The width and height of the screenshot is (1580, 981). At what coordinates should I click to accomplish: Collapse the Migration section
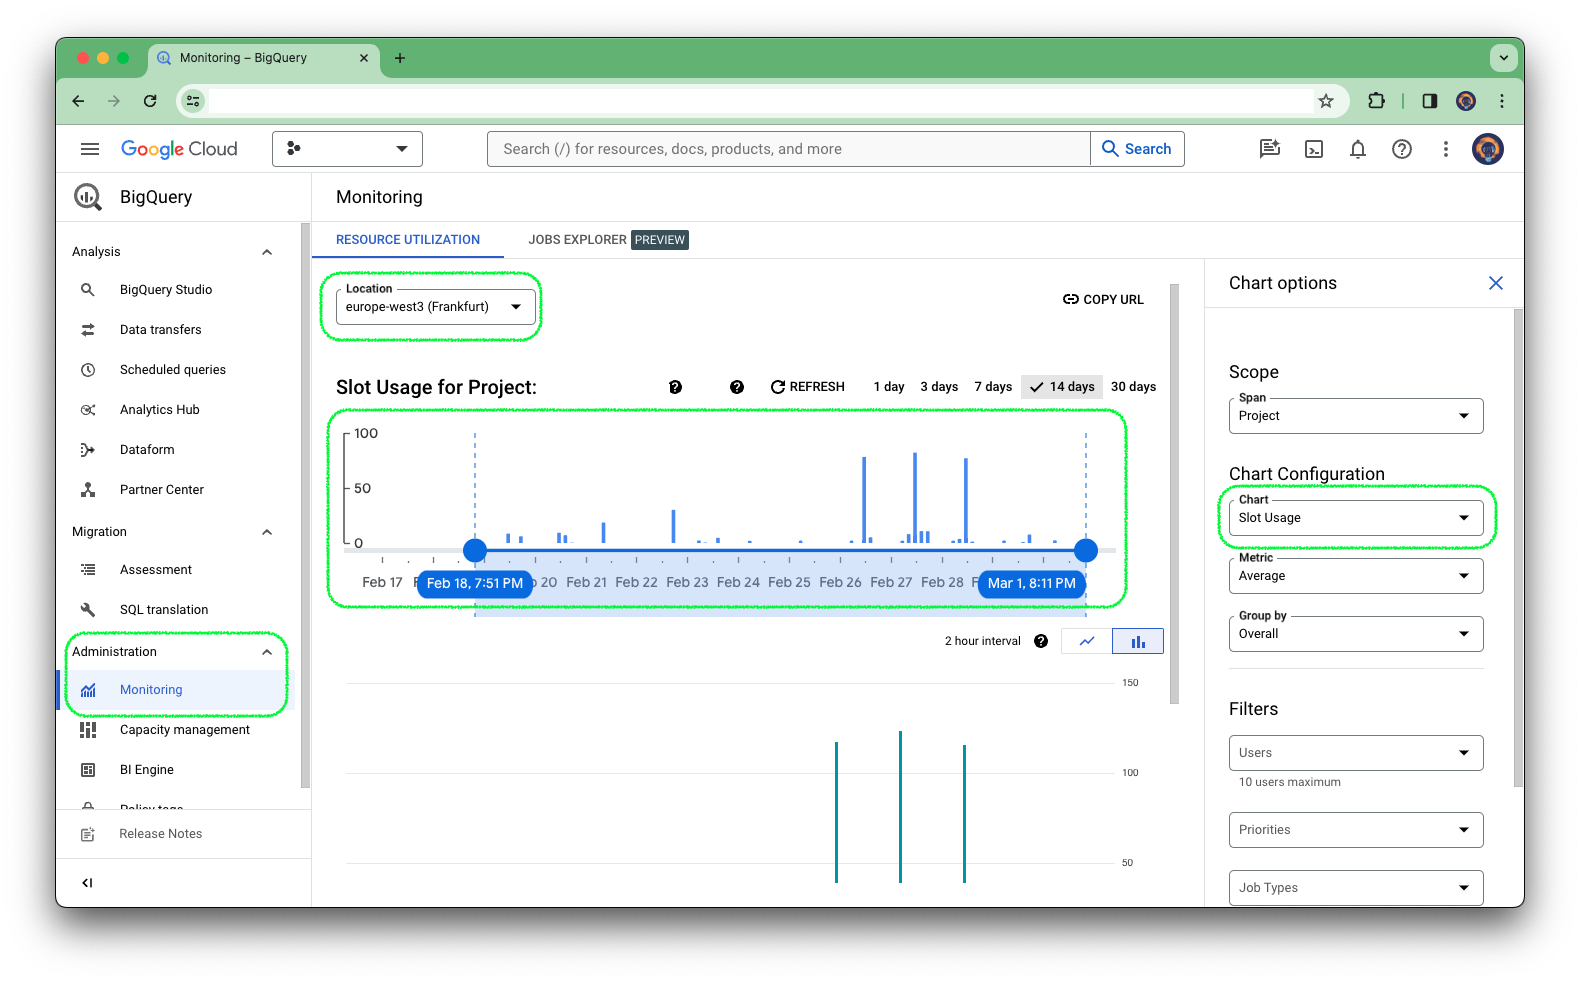pyautogui.click(x=267, y=532)
